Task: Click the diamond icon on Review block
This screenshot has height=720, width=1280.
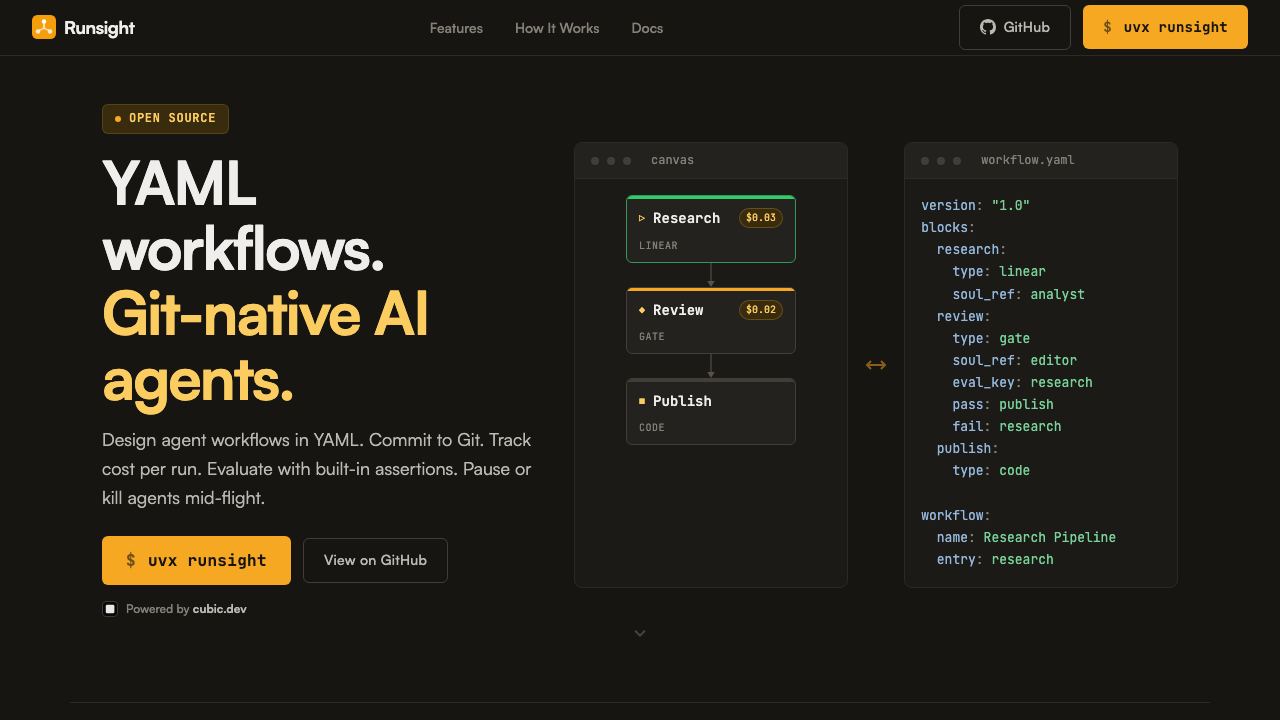Action: pos(642,310)
